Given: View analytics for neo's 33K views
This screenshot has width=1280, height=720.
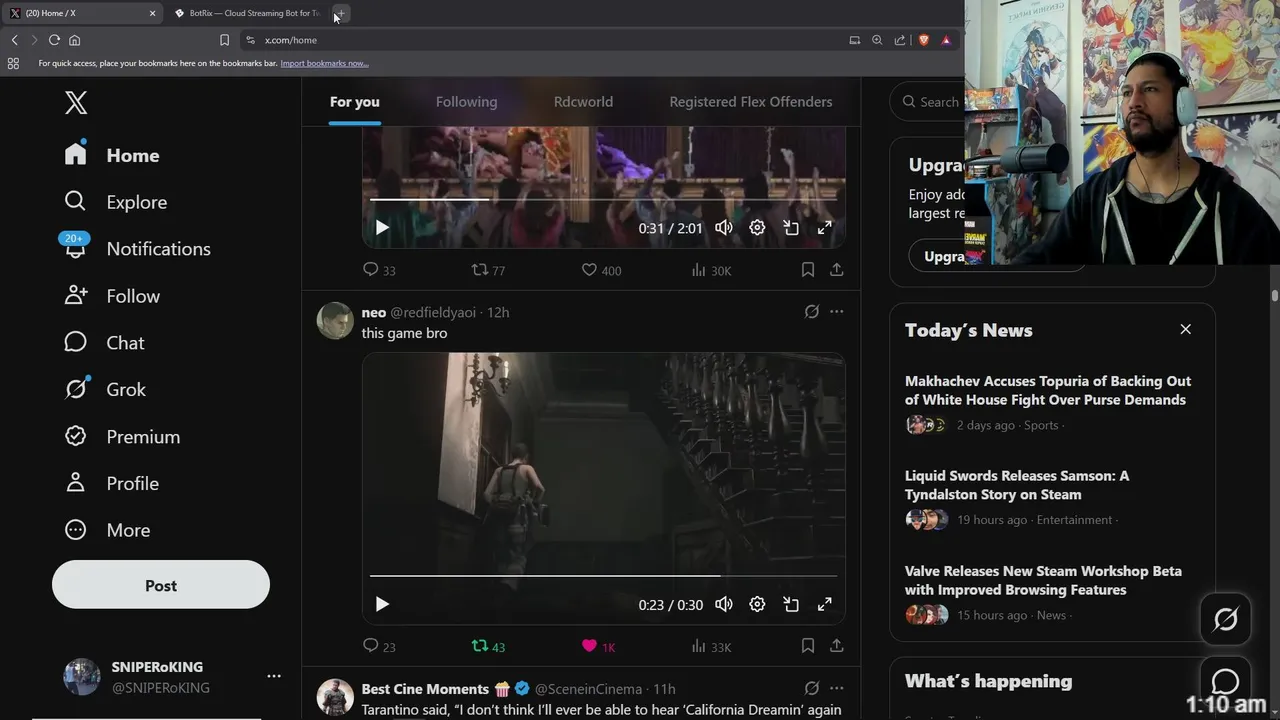Looking at the screenshot, I should [x=711, y=646].
